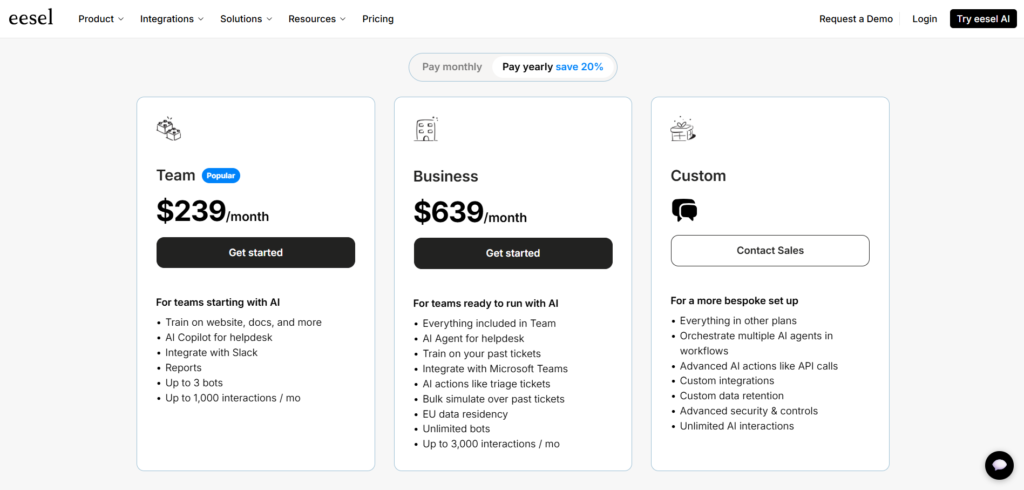Click the Popular badge on Team plan
Image resolution: width=1024 pixels, height=490 pixels.
pos(221,176)
